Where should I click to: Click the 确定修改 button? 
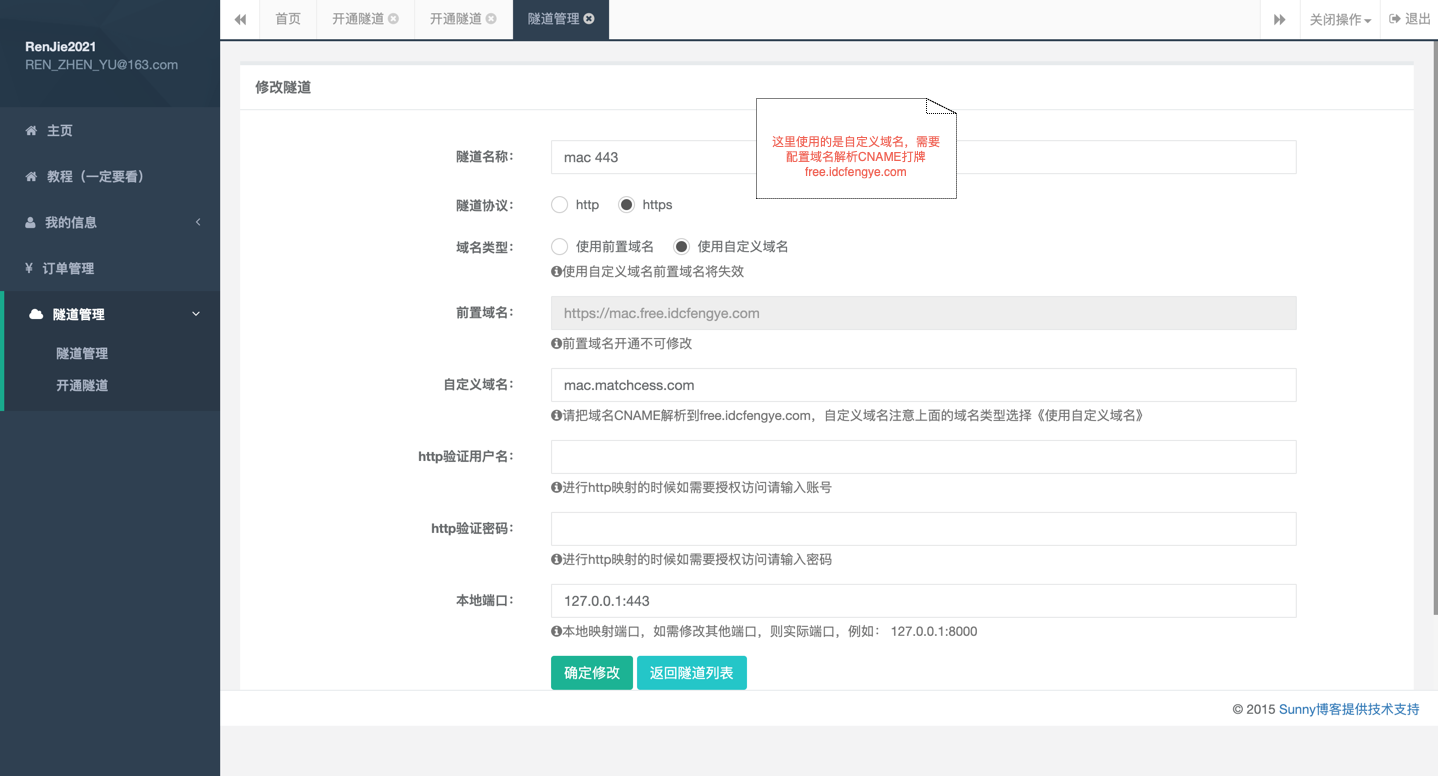(592, 673)
